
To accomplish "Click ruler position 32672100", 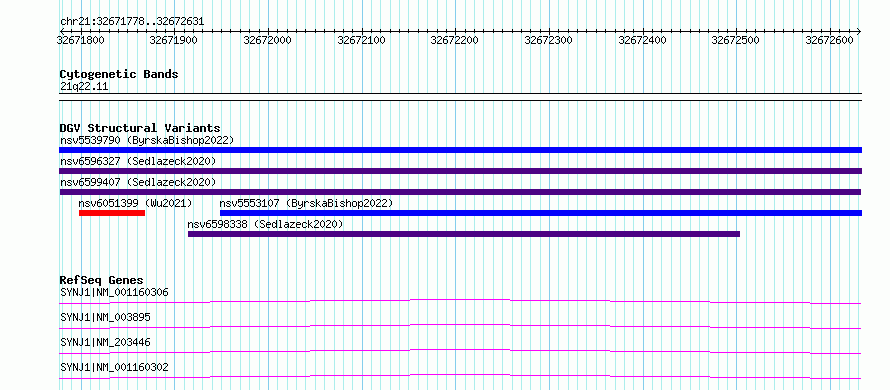I will coord(362,40).
